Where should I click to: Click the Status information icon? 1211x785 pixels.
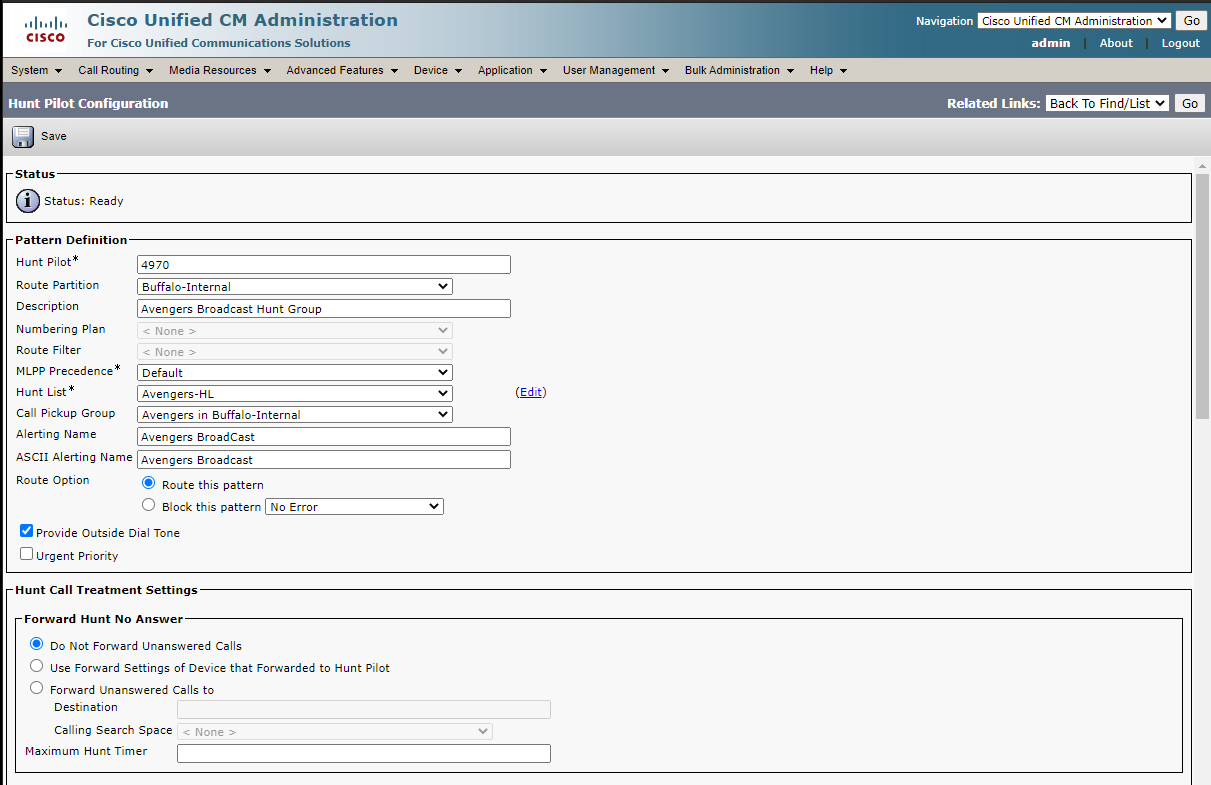pos(28,201)
